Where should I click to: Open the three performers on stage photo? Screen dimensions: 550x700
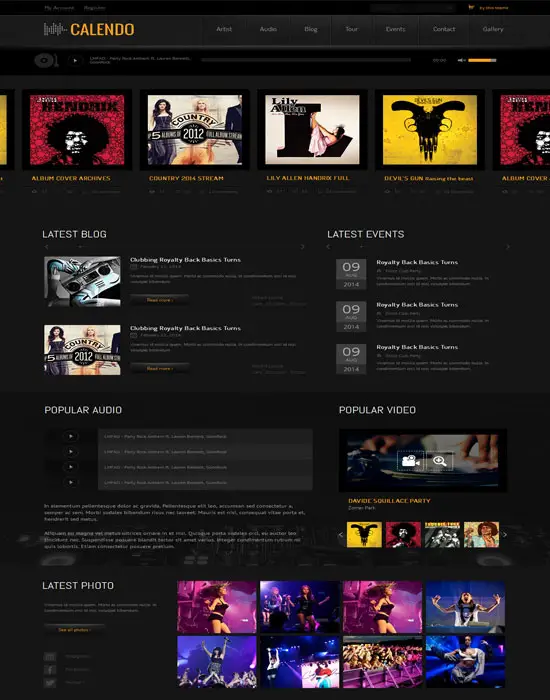300,607
